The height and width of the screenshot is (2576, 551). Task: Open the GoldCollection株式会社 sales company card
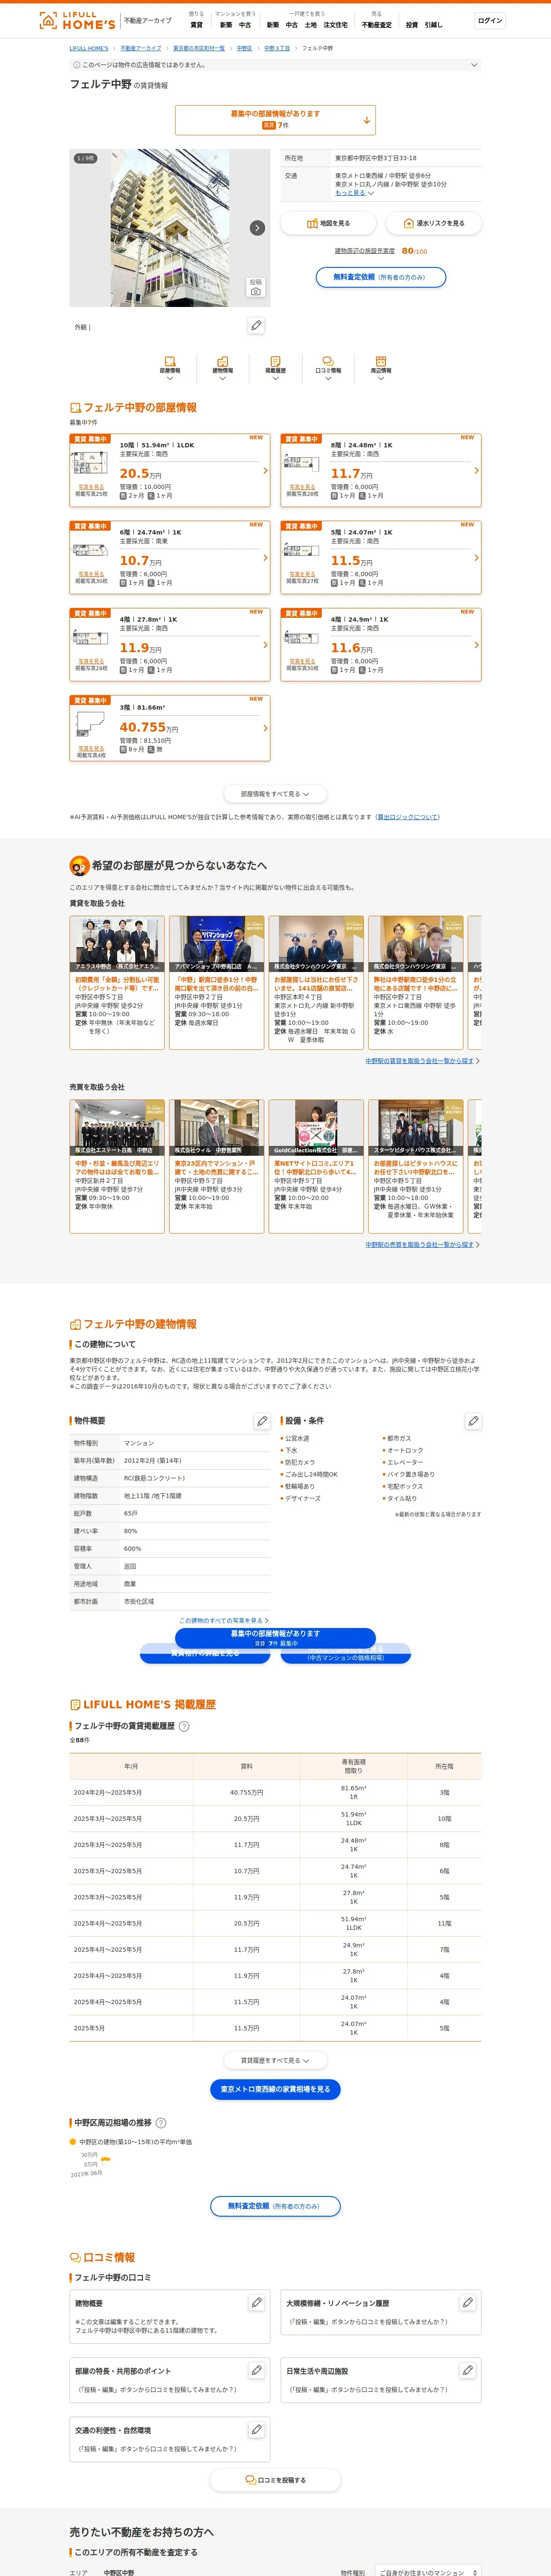[x=316, y=1166]
